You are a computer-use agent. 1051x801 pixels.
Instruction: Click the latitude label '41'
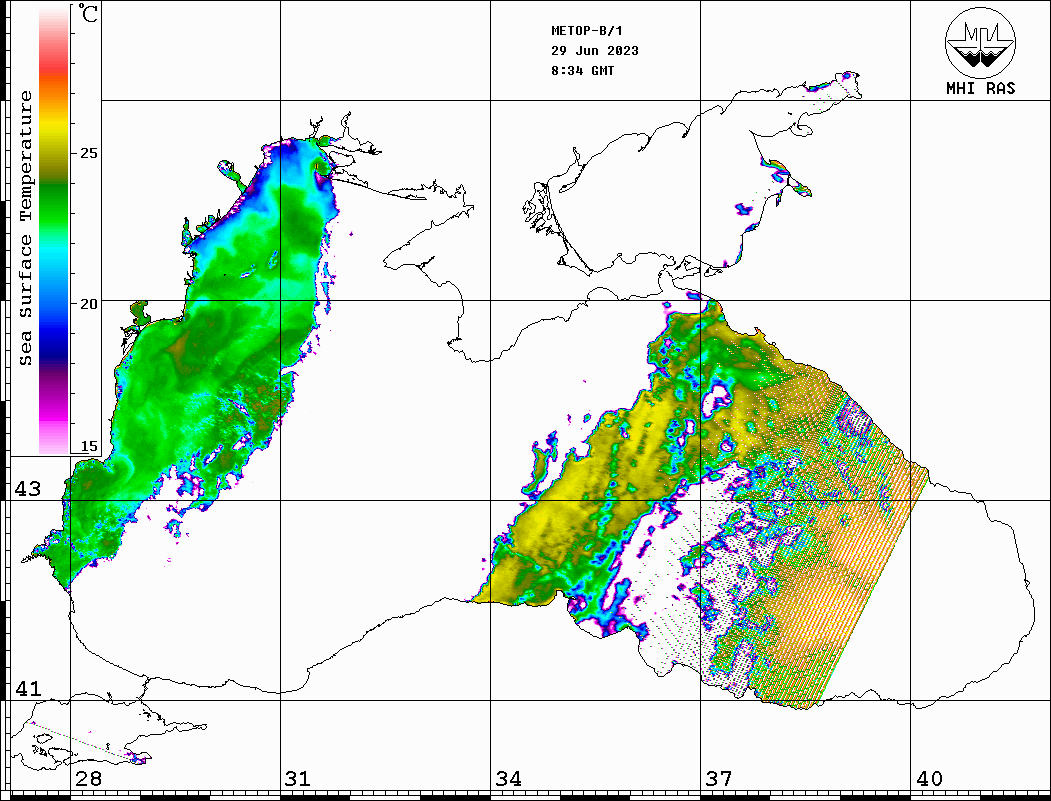coord(28,688)
